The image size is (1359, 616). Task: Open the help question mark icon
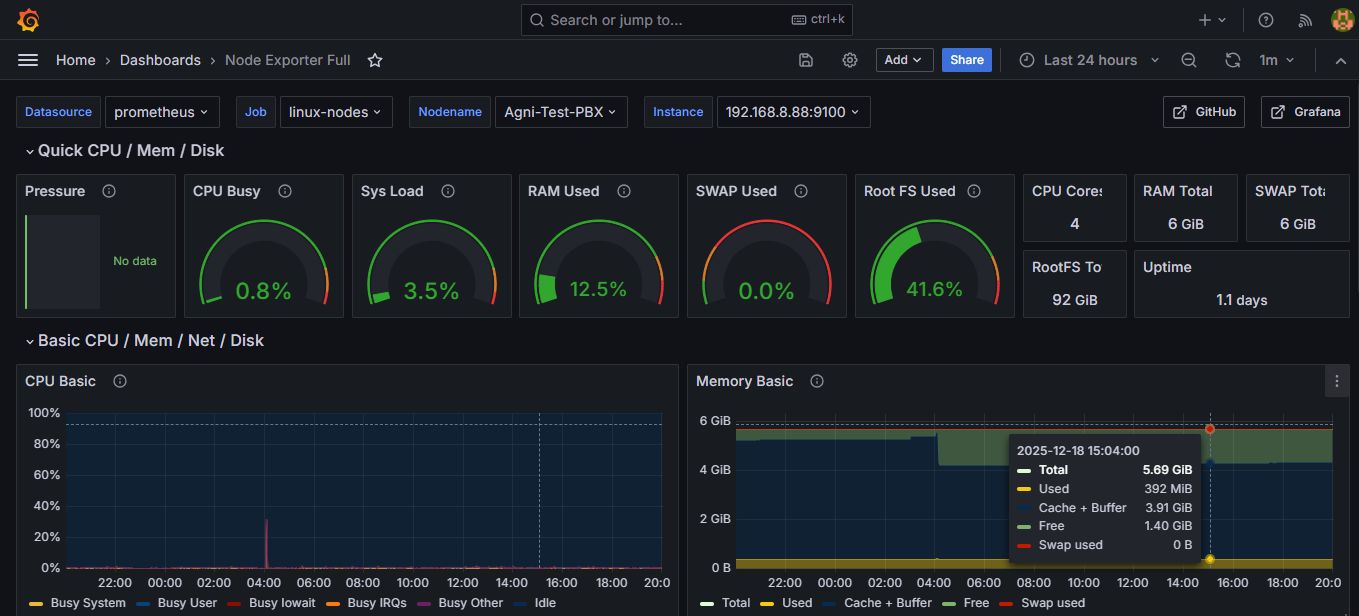(1266, 20)
